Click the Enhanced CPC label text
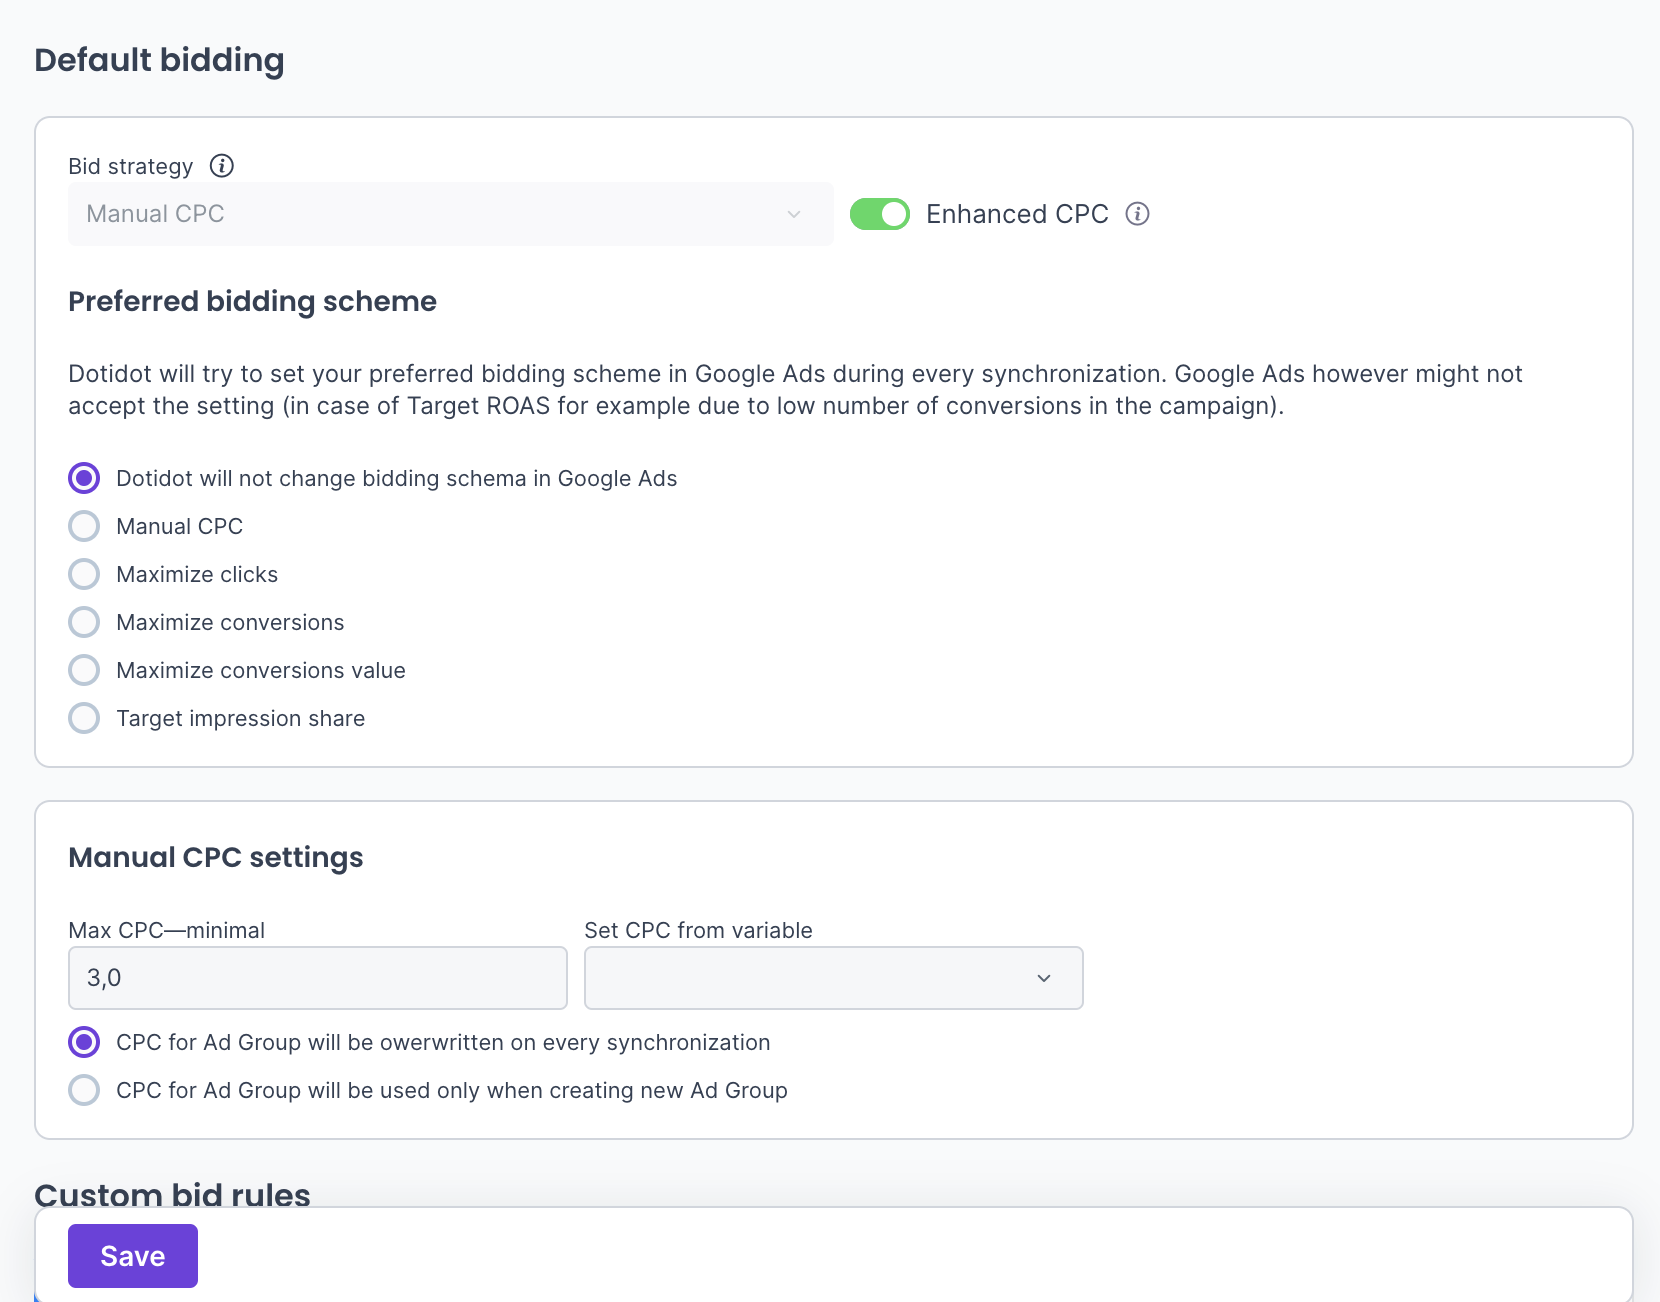This screenshot has height=1302, width=1660. 1017,214
